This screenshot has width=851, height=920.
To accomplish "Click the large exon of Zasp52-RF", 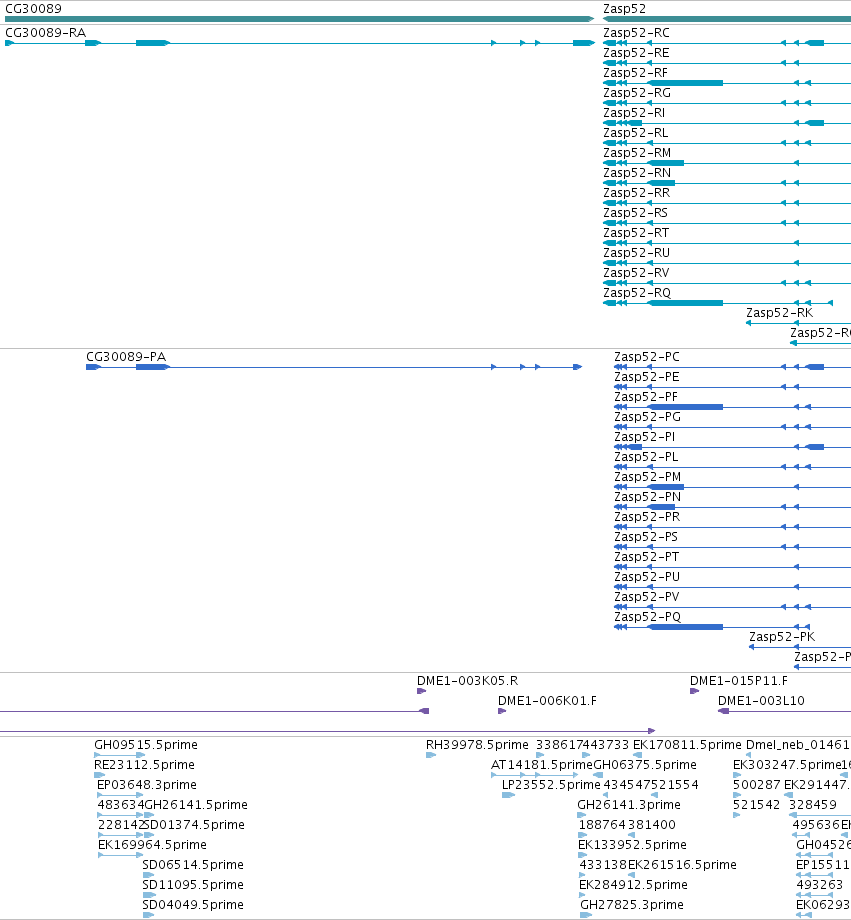I will pos(685,83).
